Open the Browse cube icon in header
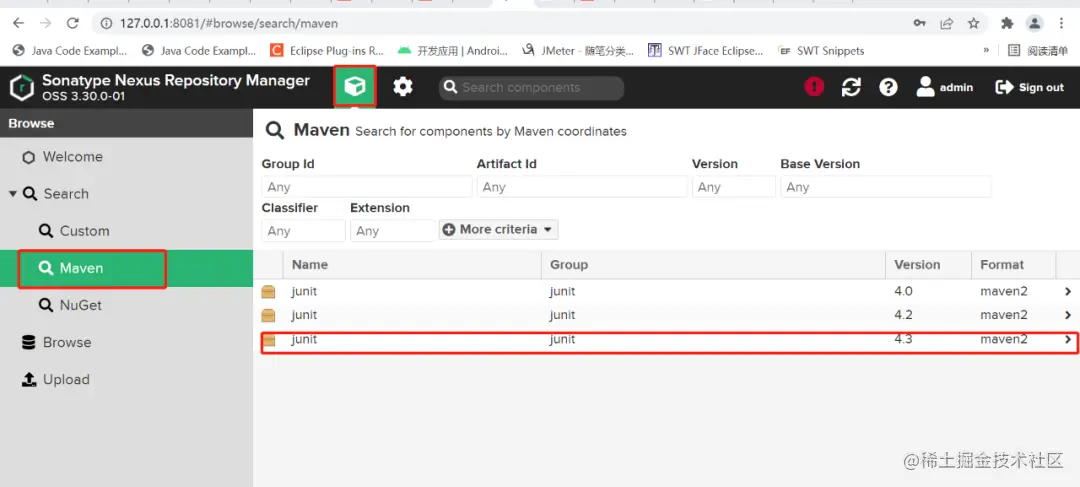 355,87
